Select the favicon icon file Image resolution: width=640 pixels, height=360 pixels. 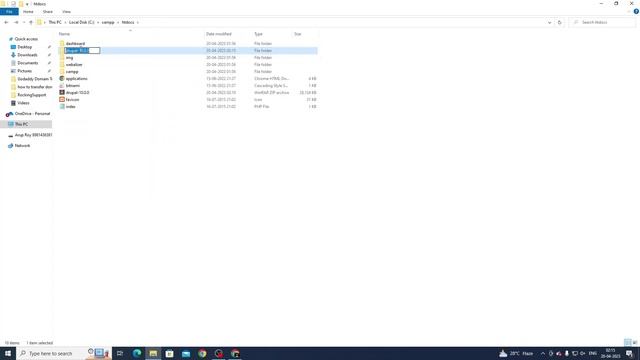tap(72, 100)
